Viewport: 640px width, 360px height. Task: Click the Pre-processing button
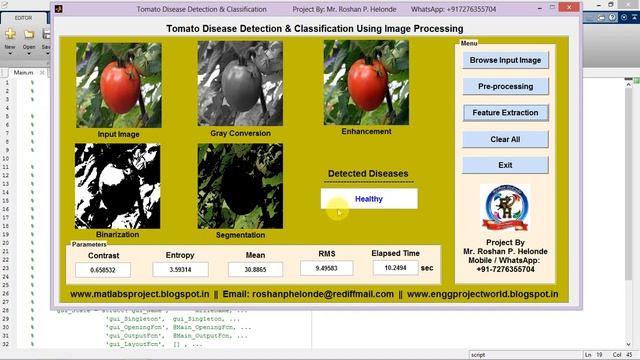coord(505,87)
